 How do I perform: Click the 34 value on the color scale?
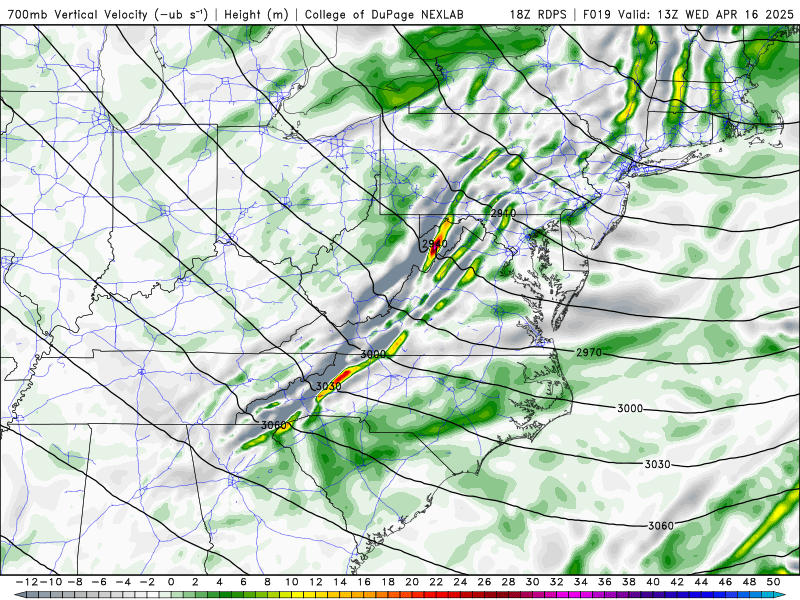click(581, 582)
